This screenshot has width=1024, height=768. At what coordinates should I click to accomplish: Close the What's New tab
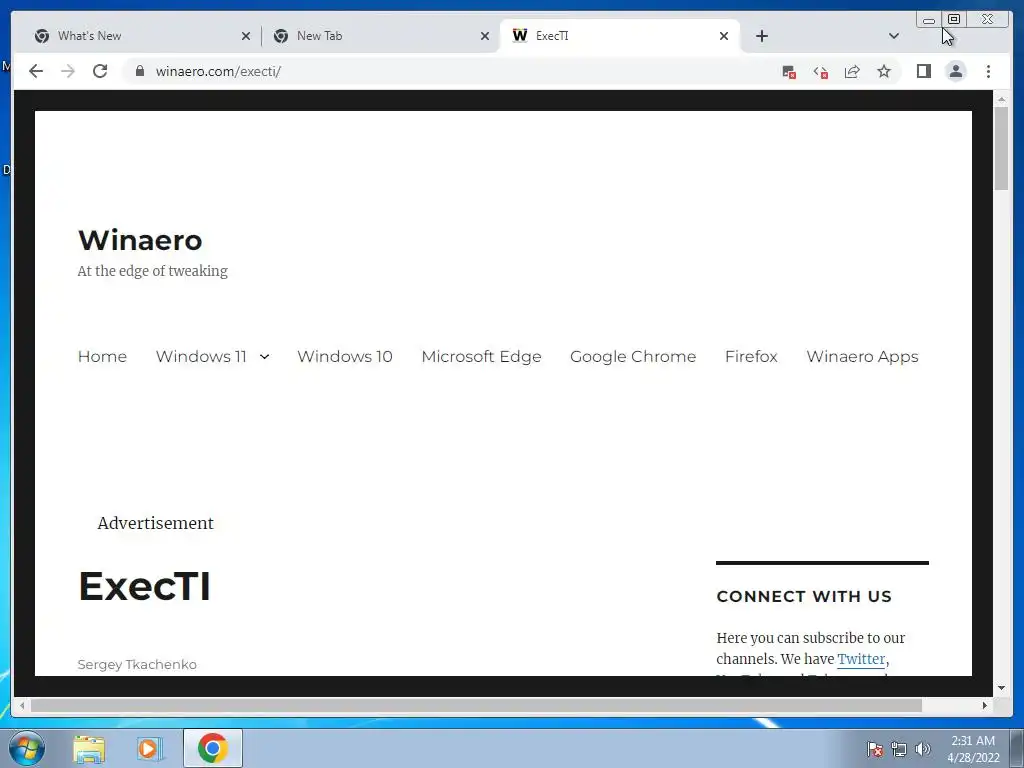coord(246,36)
